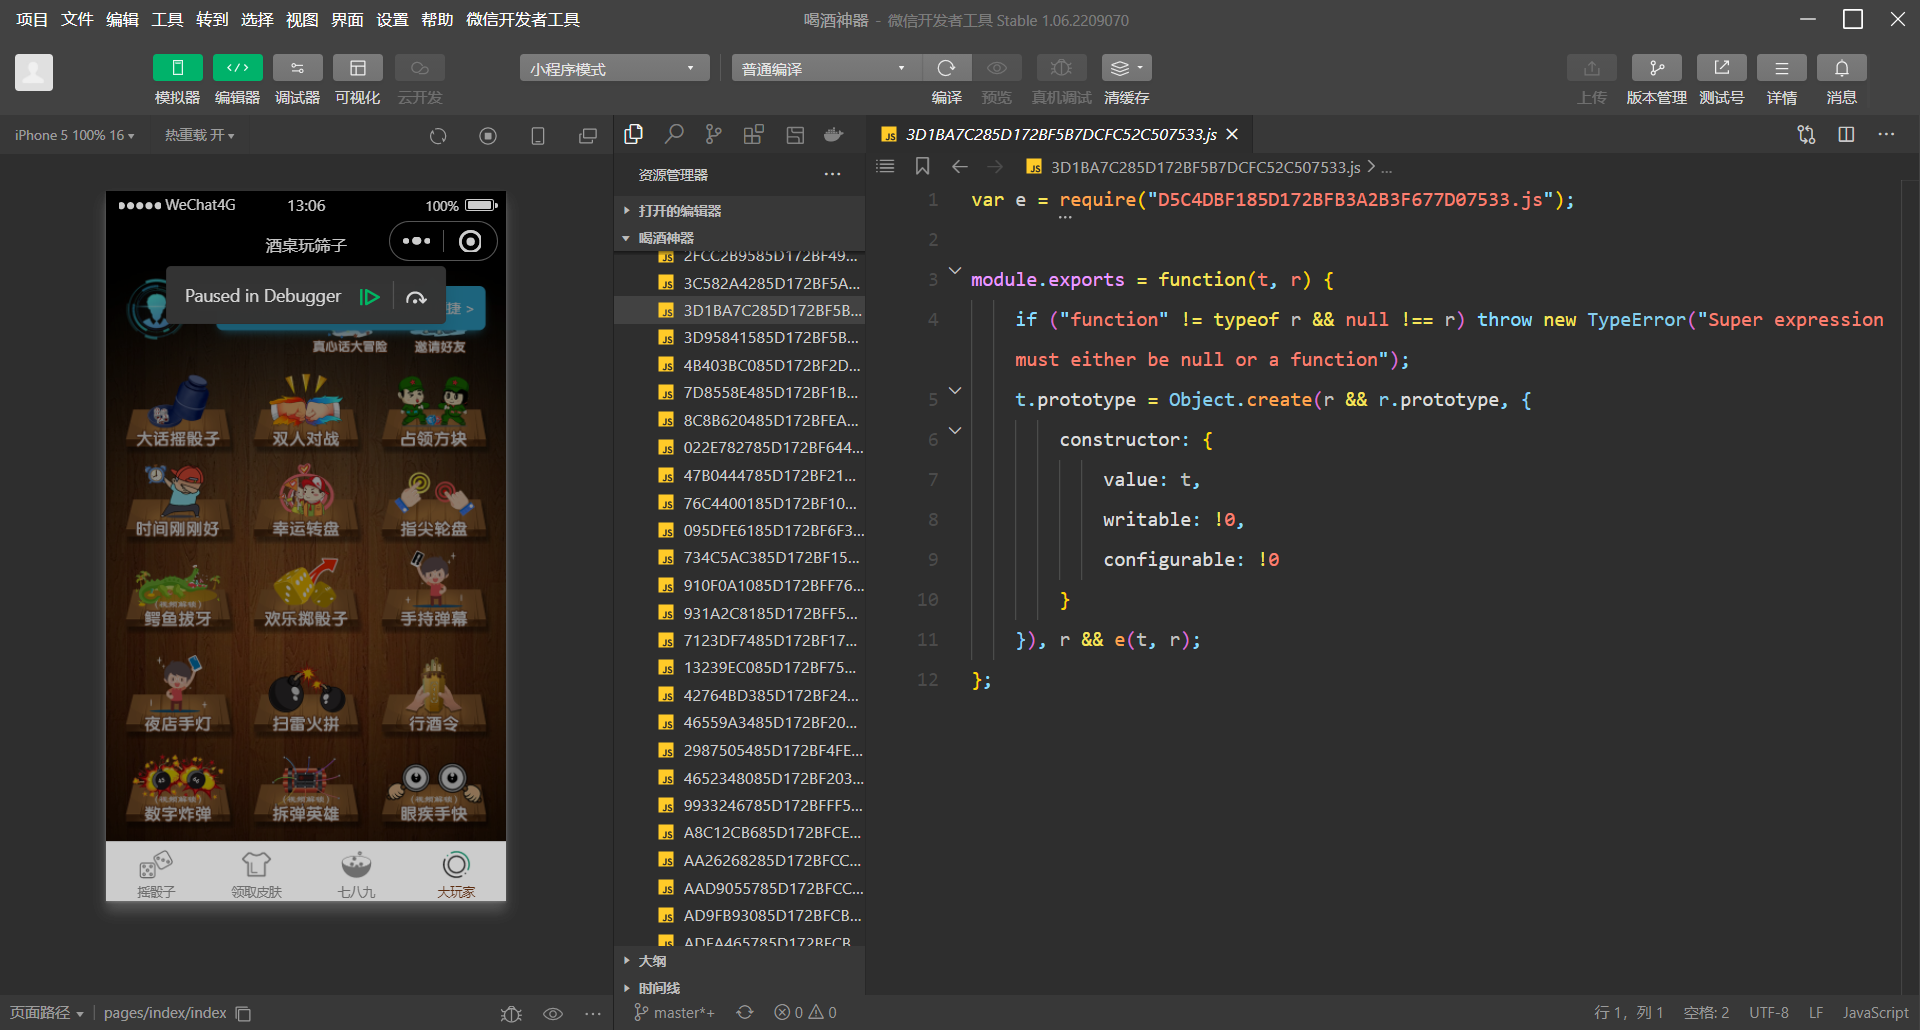Open the iPhone 5 device dropdown
Image resolution: width=1920 pixels, height=1030 pixels.
point(74,135)
